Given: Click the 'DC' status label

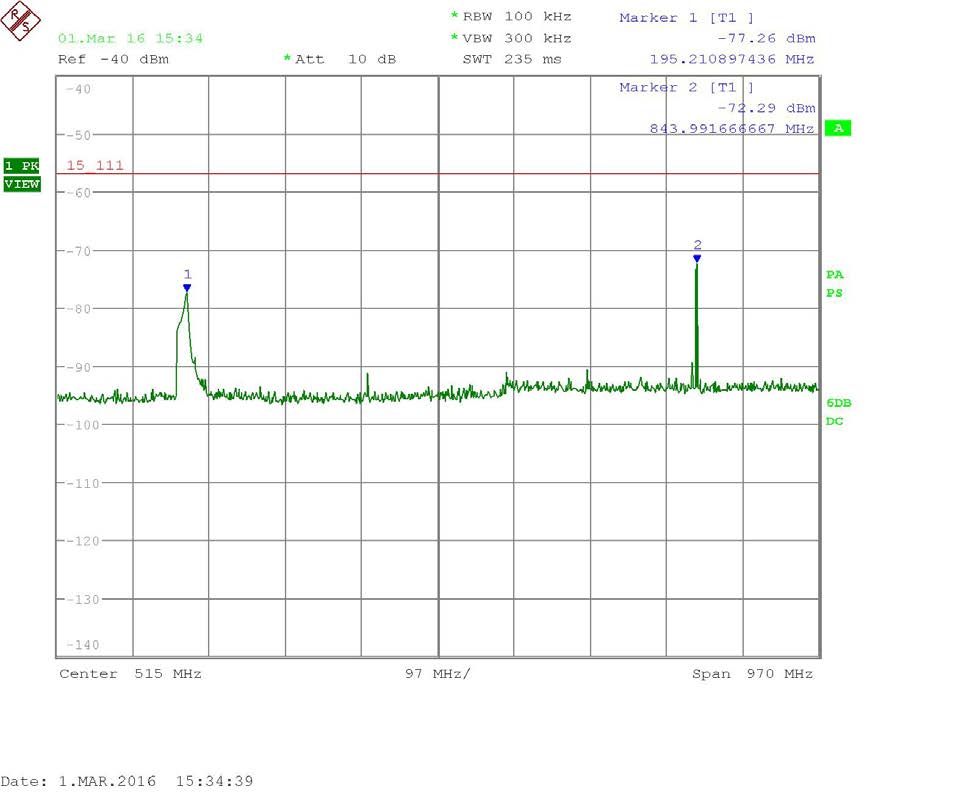Looking at the screenshot, I should (x=834, y=421).
